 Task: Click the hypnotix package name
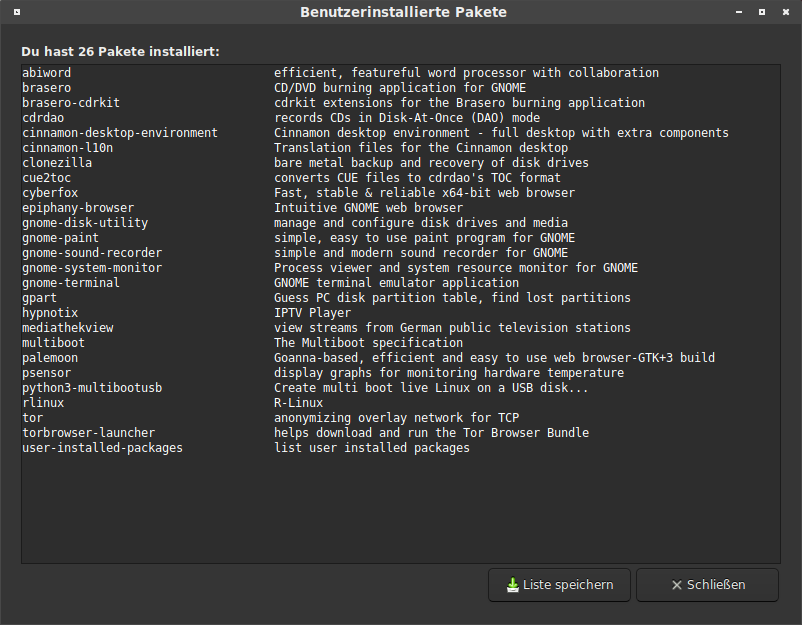[50, 313]
